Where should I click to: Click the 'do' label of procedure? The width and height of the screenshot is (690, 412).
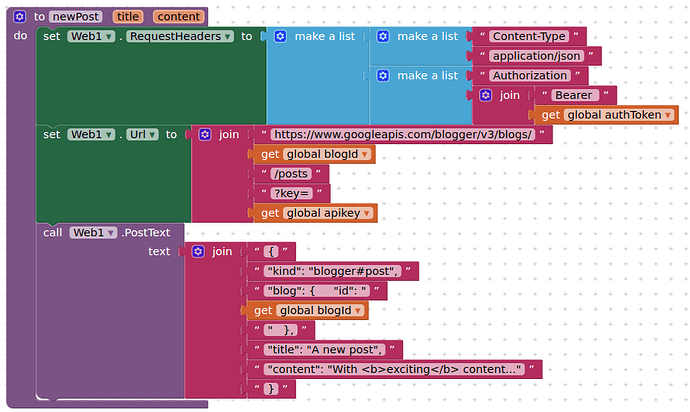[20, 36]
